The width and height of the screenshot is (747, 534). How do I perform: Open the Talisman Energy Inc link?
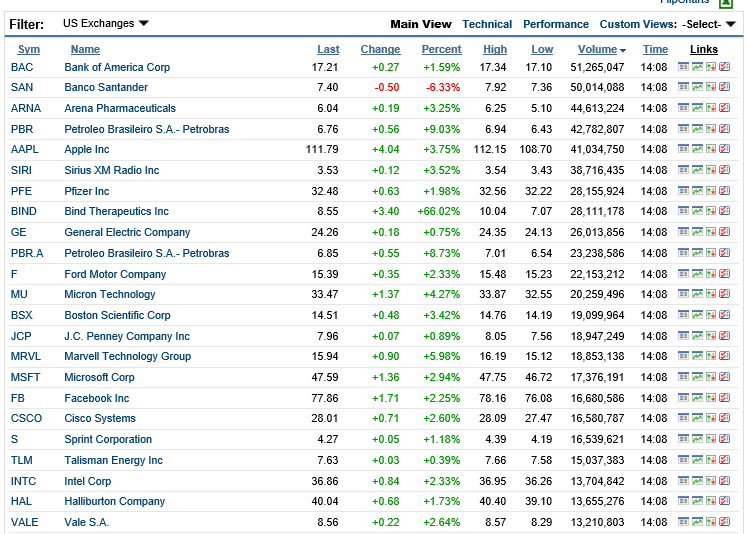(113, 460)
